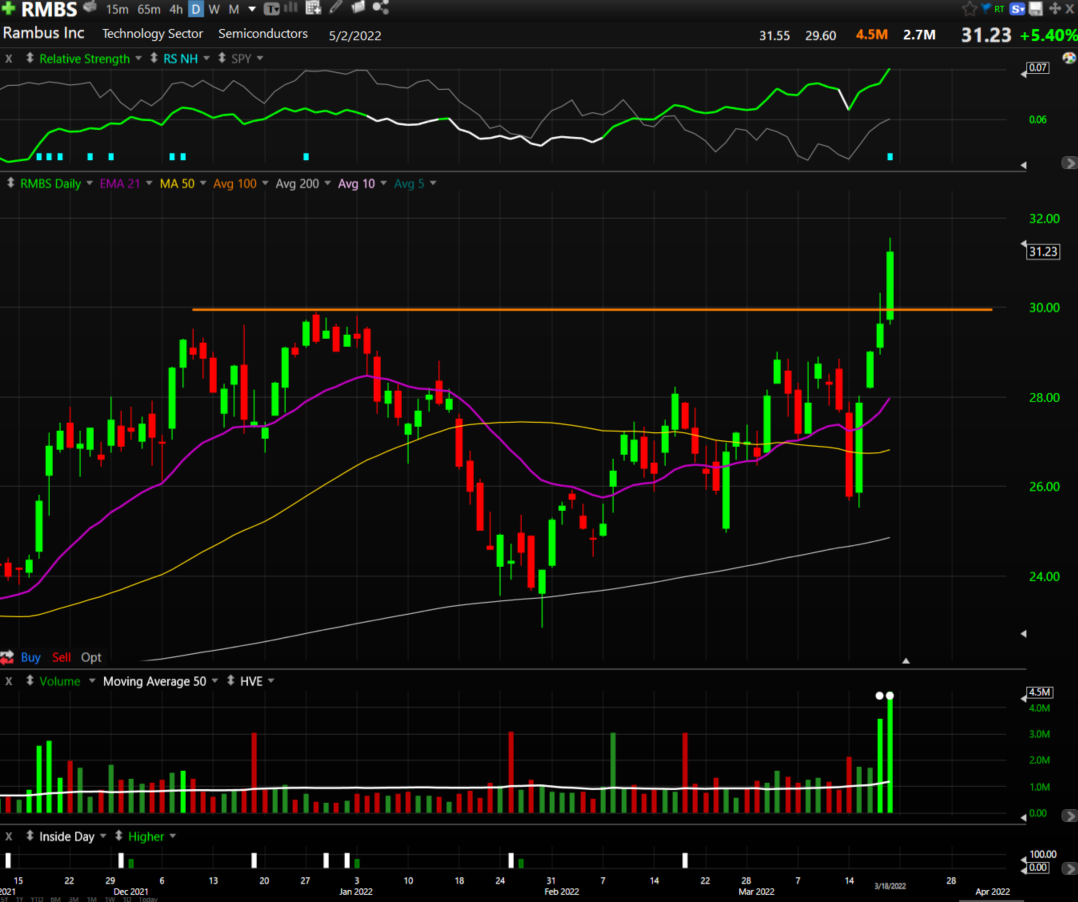Toggle the favorite star for RMBS
The width and height of the screenshot is (1078, 902).
(969, 8)
